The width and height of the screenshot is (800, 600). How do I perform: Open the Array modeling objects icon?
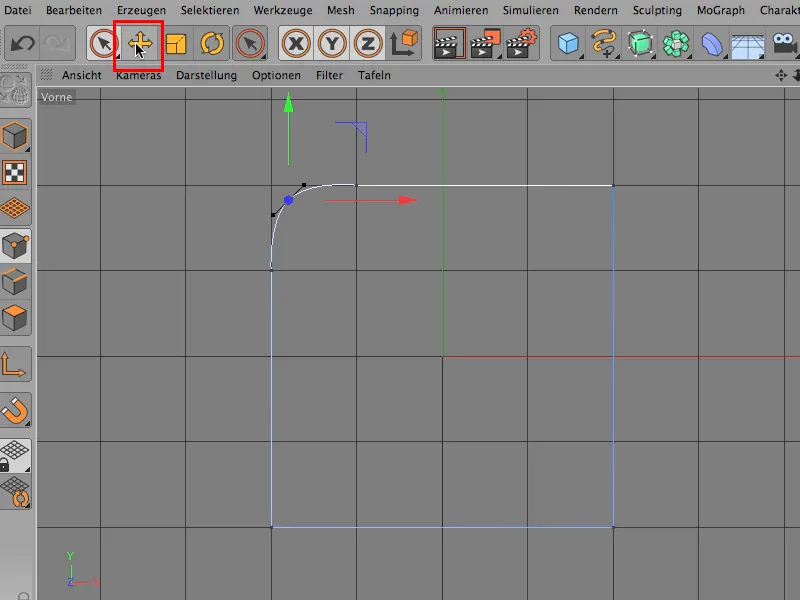tap(676, 44)
